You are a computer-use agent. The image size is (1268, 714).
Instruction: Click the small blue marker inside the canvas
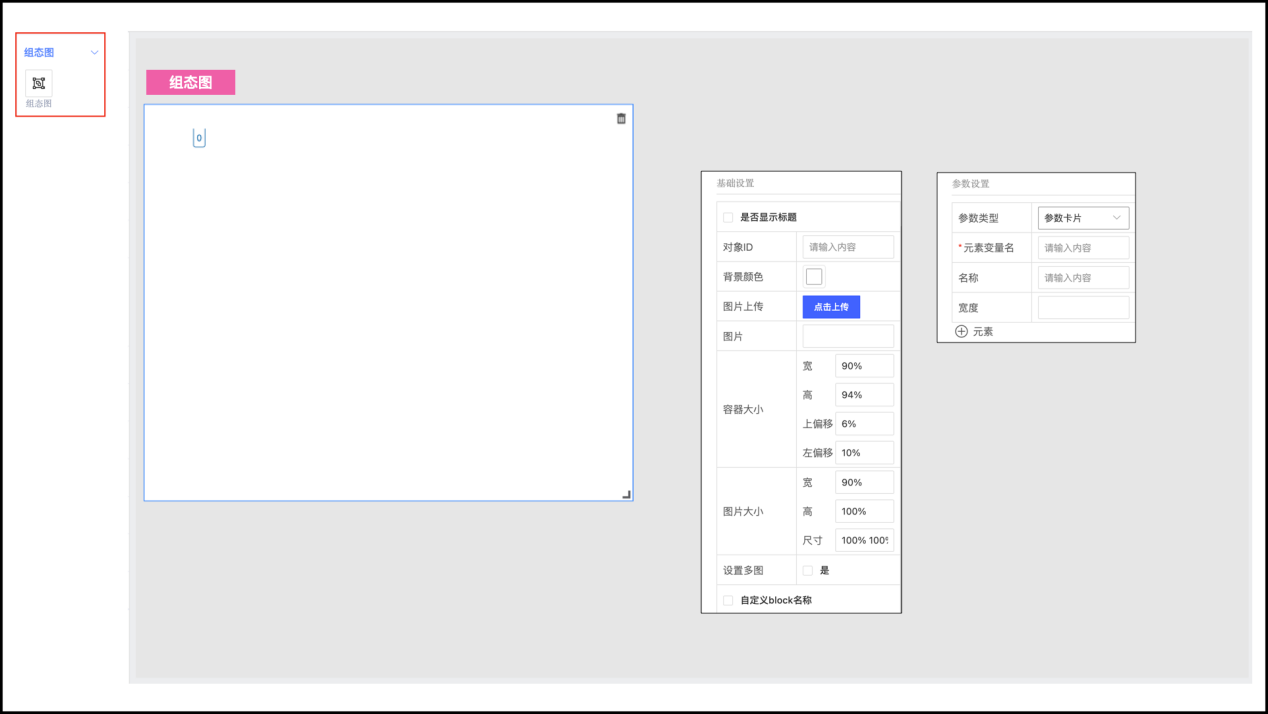(x=199, y=138)
